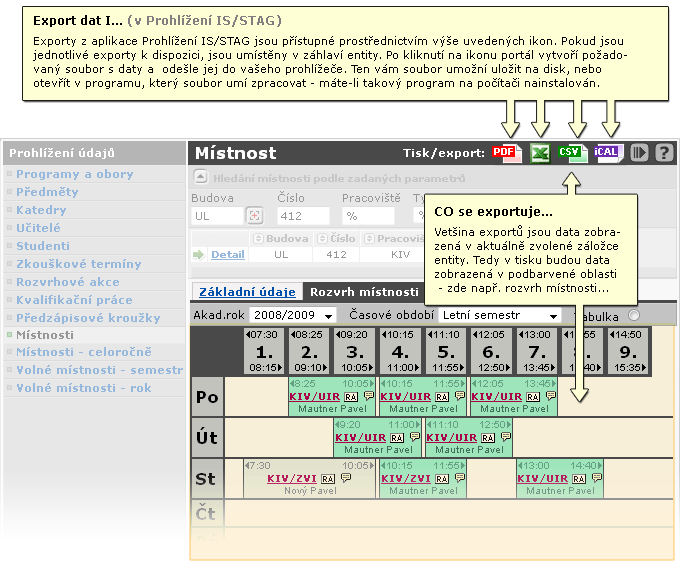Click RA badge on Wednesday KIV/ZVI 7:30
The height and width of the screenshot is (566, 680).
click(x=328, y=478)
